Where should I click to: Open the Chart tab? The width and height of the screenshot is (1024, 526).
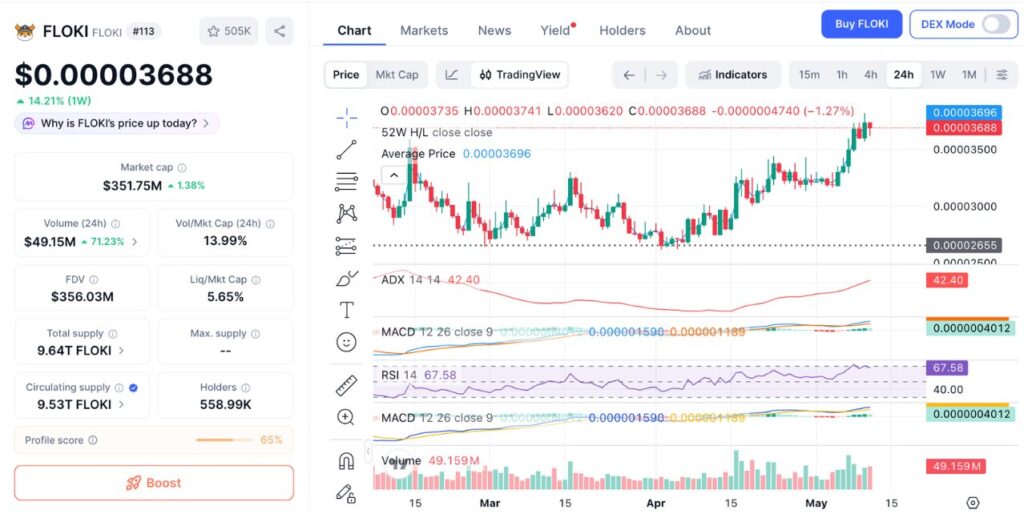click(x=354, y=31)
